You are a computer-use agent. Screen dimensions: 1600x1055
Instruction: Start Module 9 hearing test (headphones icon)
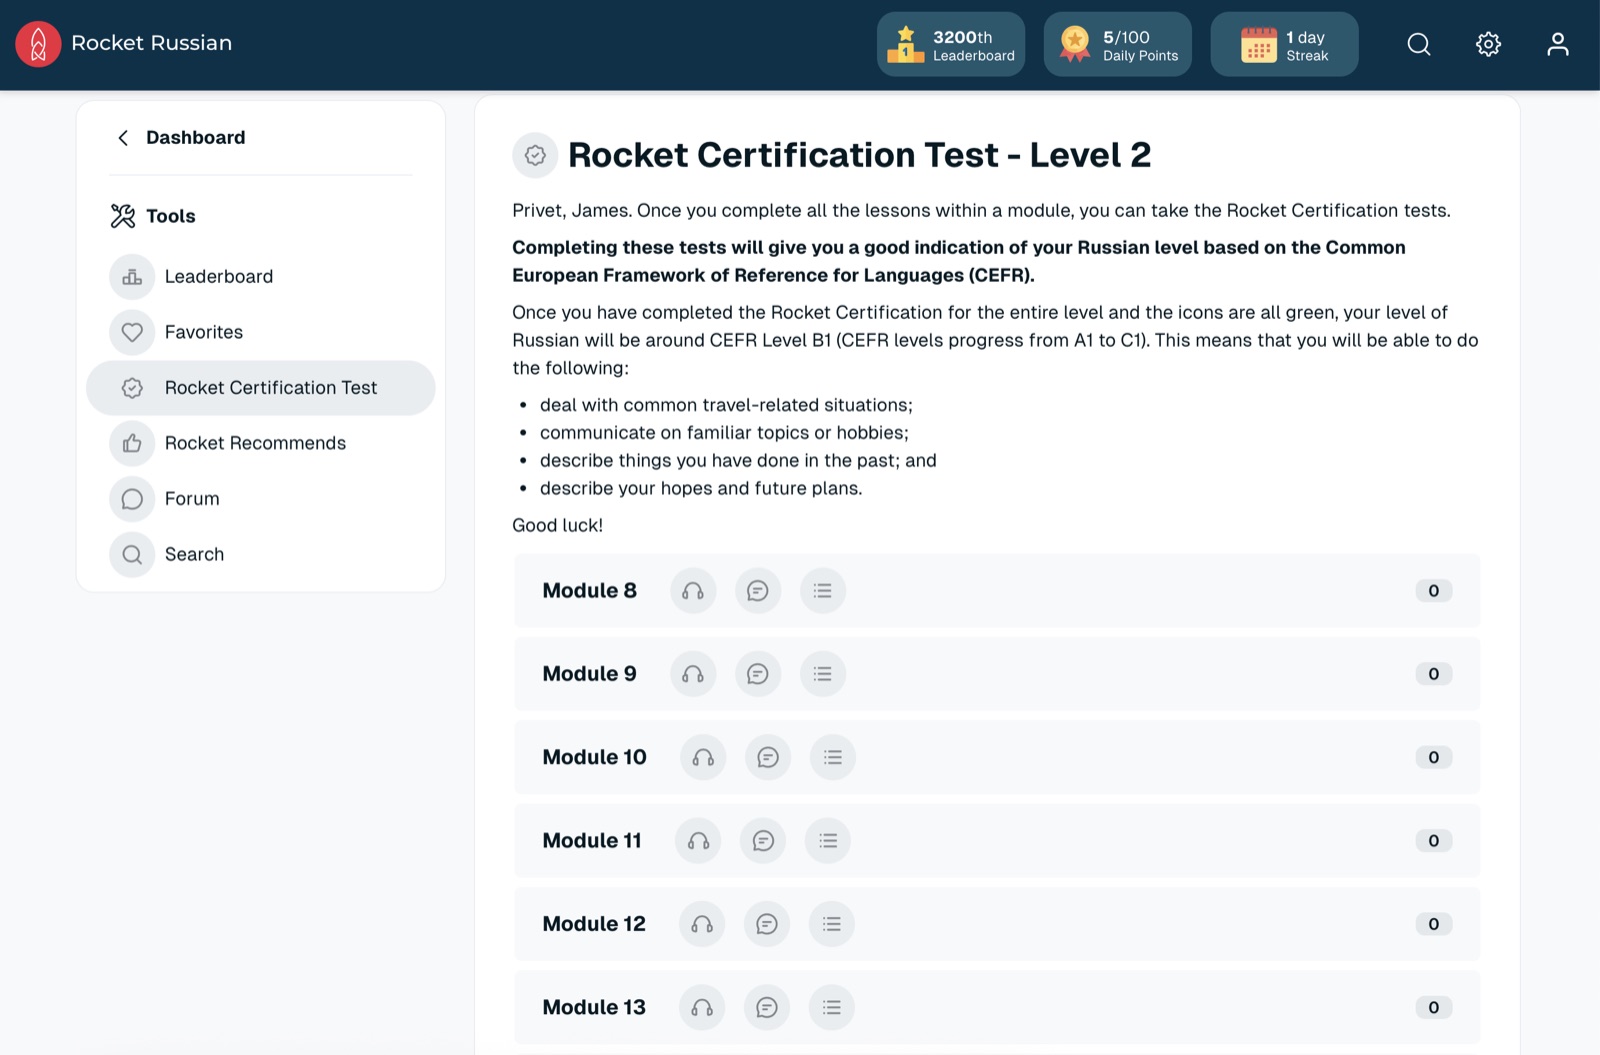693,674
